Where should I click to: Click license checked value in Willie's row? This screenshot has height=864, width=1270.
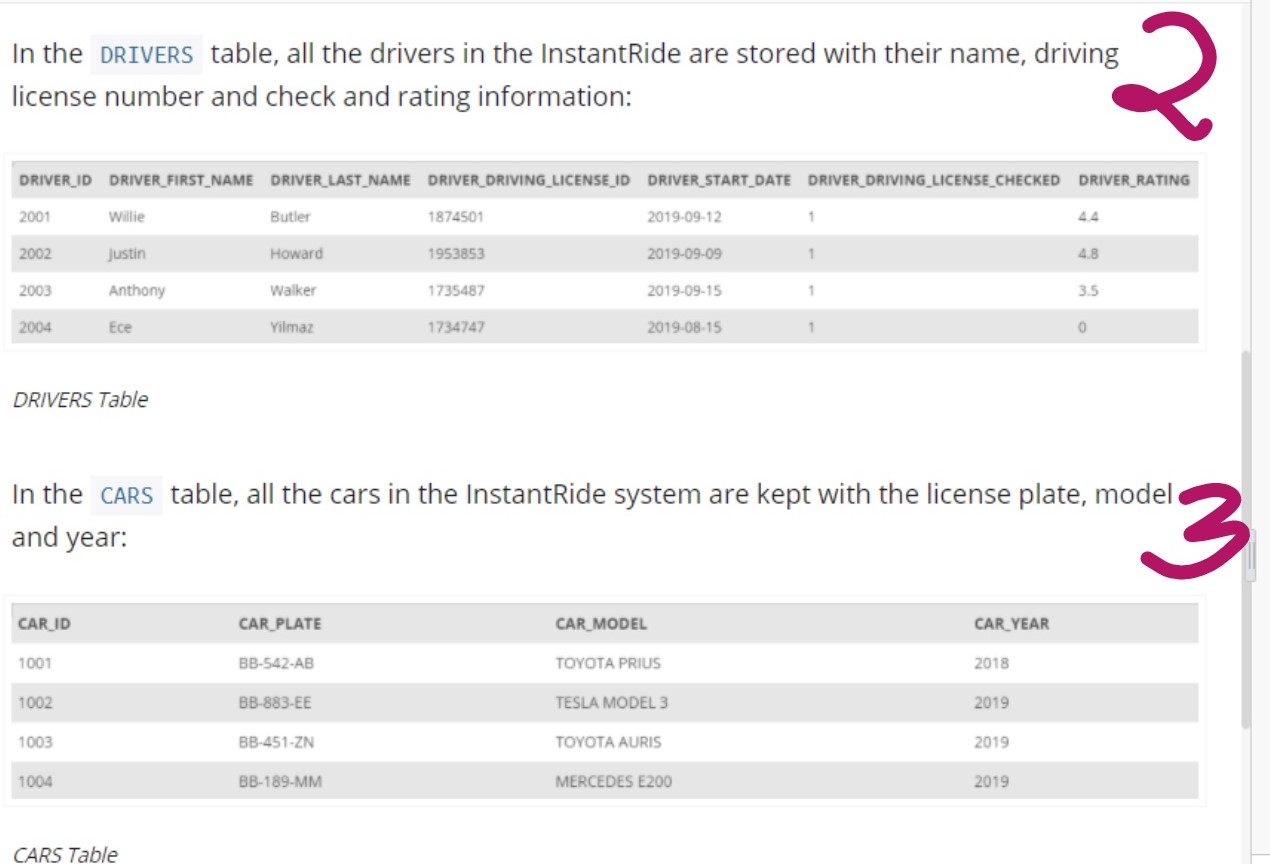(x=812, y=217)
